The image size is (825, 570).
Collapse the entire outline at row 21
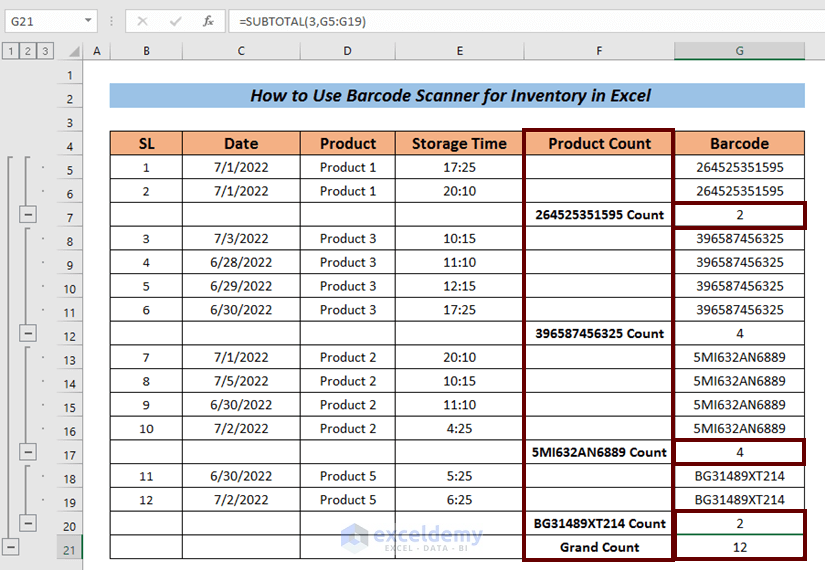(x=11, y=547)
